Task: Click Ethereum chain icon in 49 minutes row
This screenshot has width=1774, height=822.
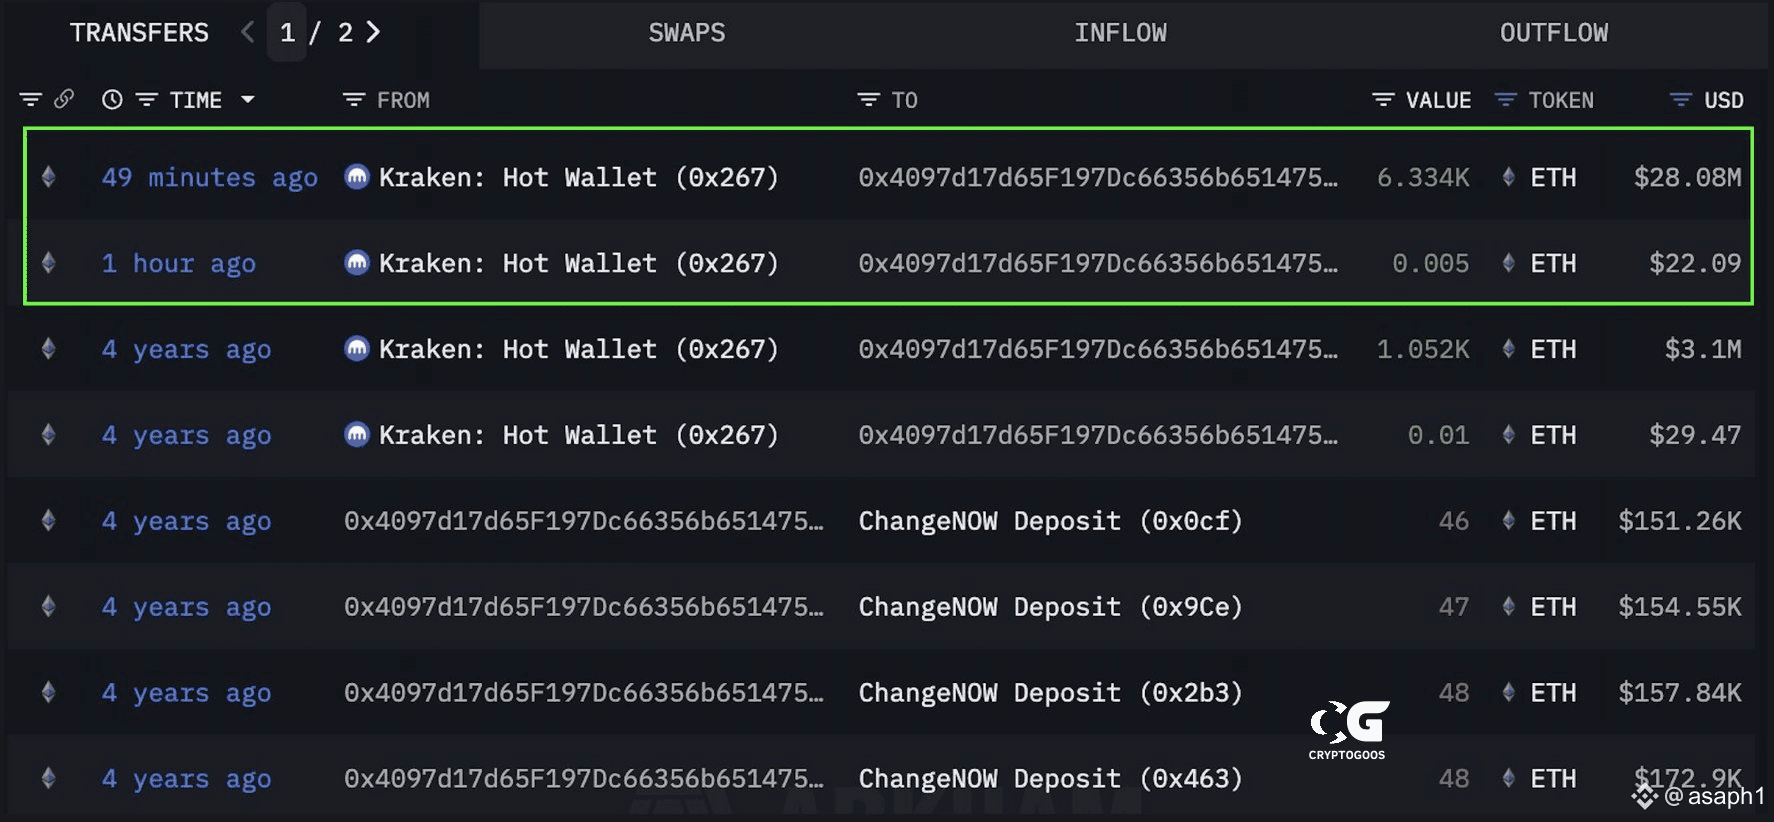Action: tap(48, 177)
